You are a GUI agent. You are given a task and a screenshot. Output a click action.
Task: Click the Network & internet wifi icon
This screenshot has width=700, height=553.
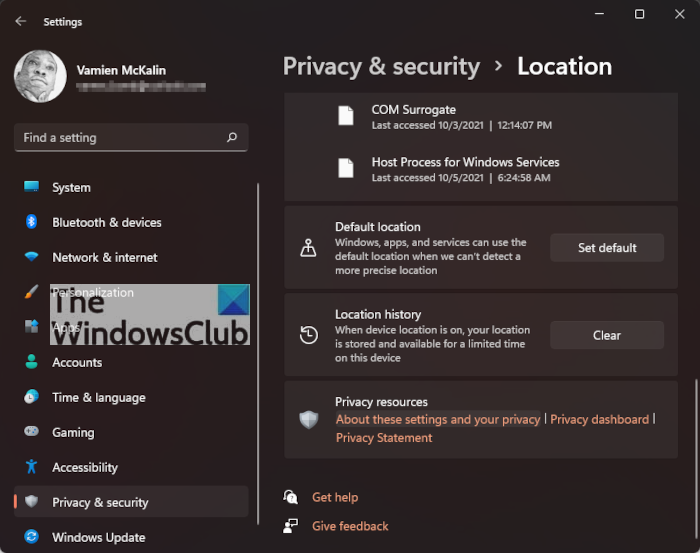[x=32, y=257]
